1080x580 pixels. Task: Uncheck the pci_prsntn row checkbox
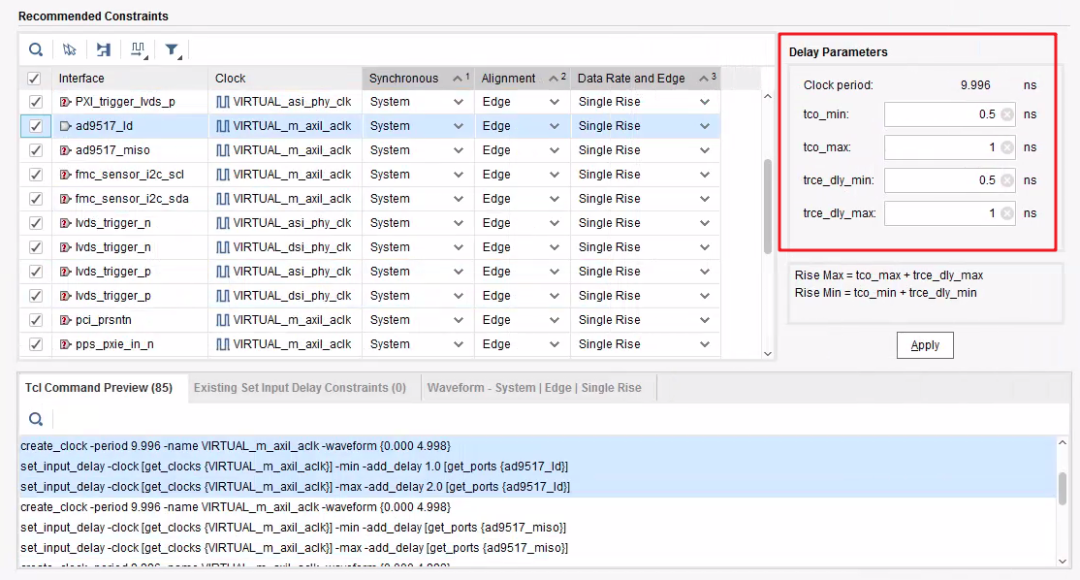(35, 320)
